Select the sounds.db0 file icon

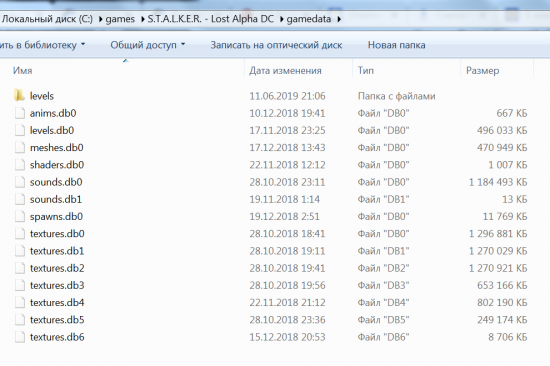[20, 182]
